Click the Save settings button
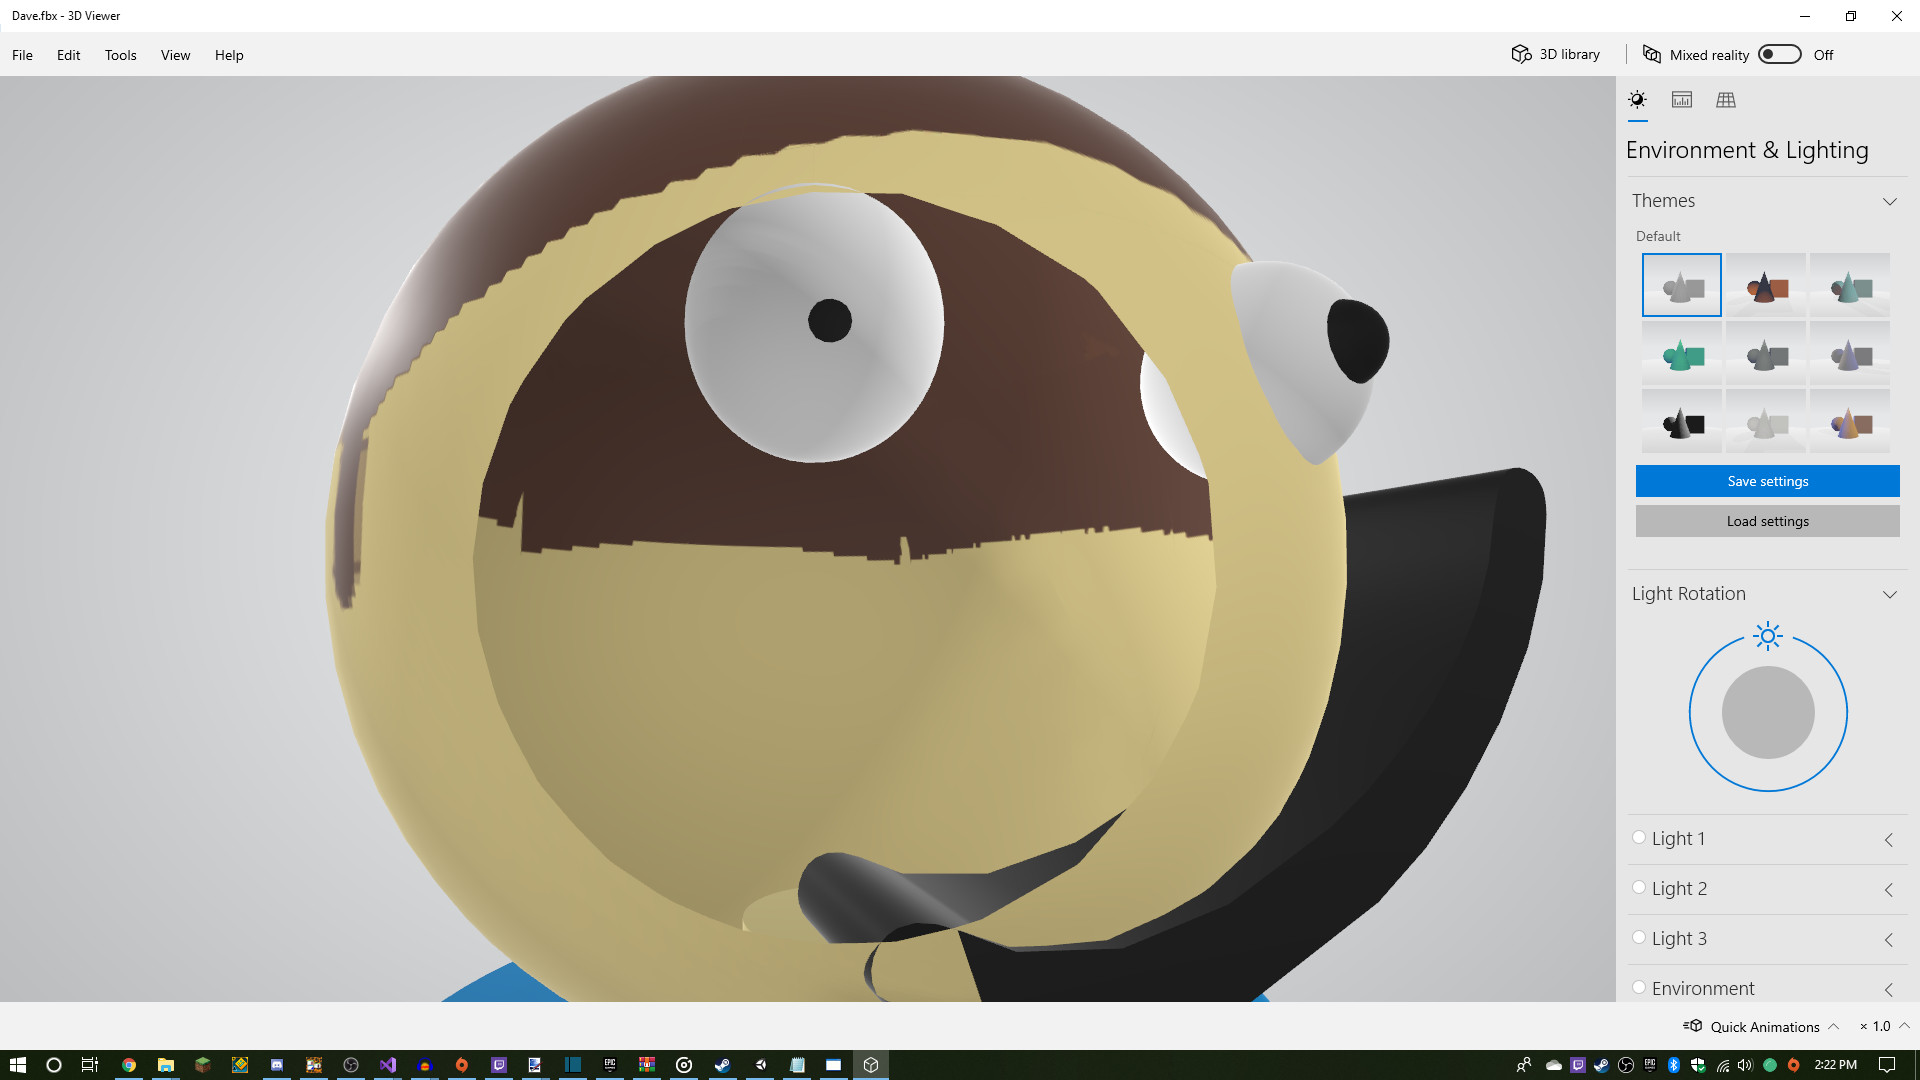 [1767, 481]
